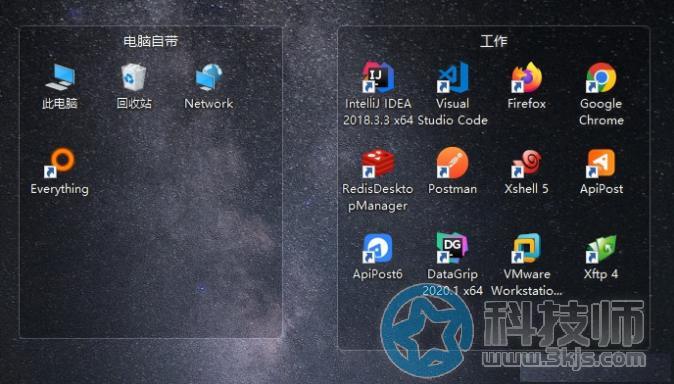
Task: Click the 工作 group title
Action: [x=494, y=41]
